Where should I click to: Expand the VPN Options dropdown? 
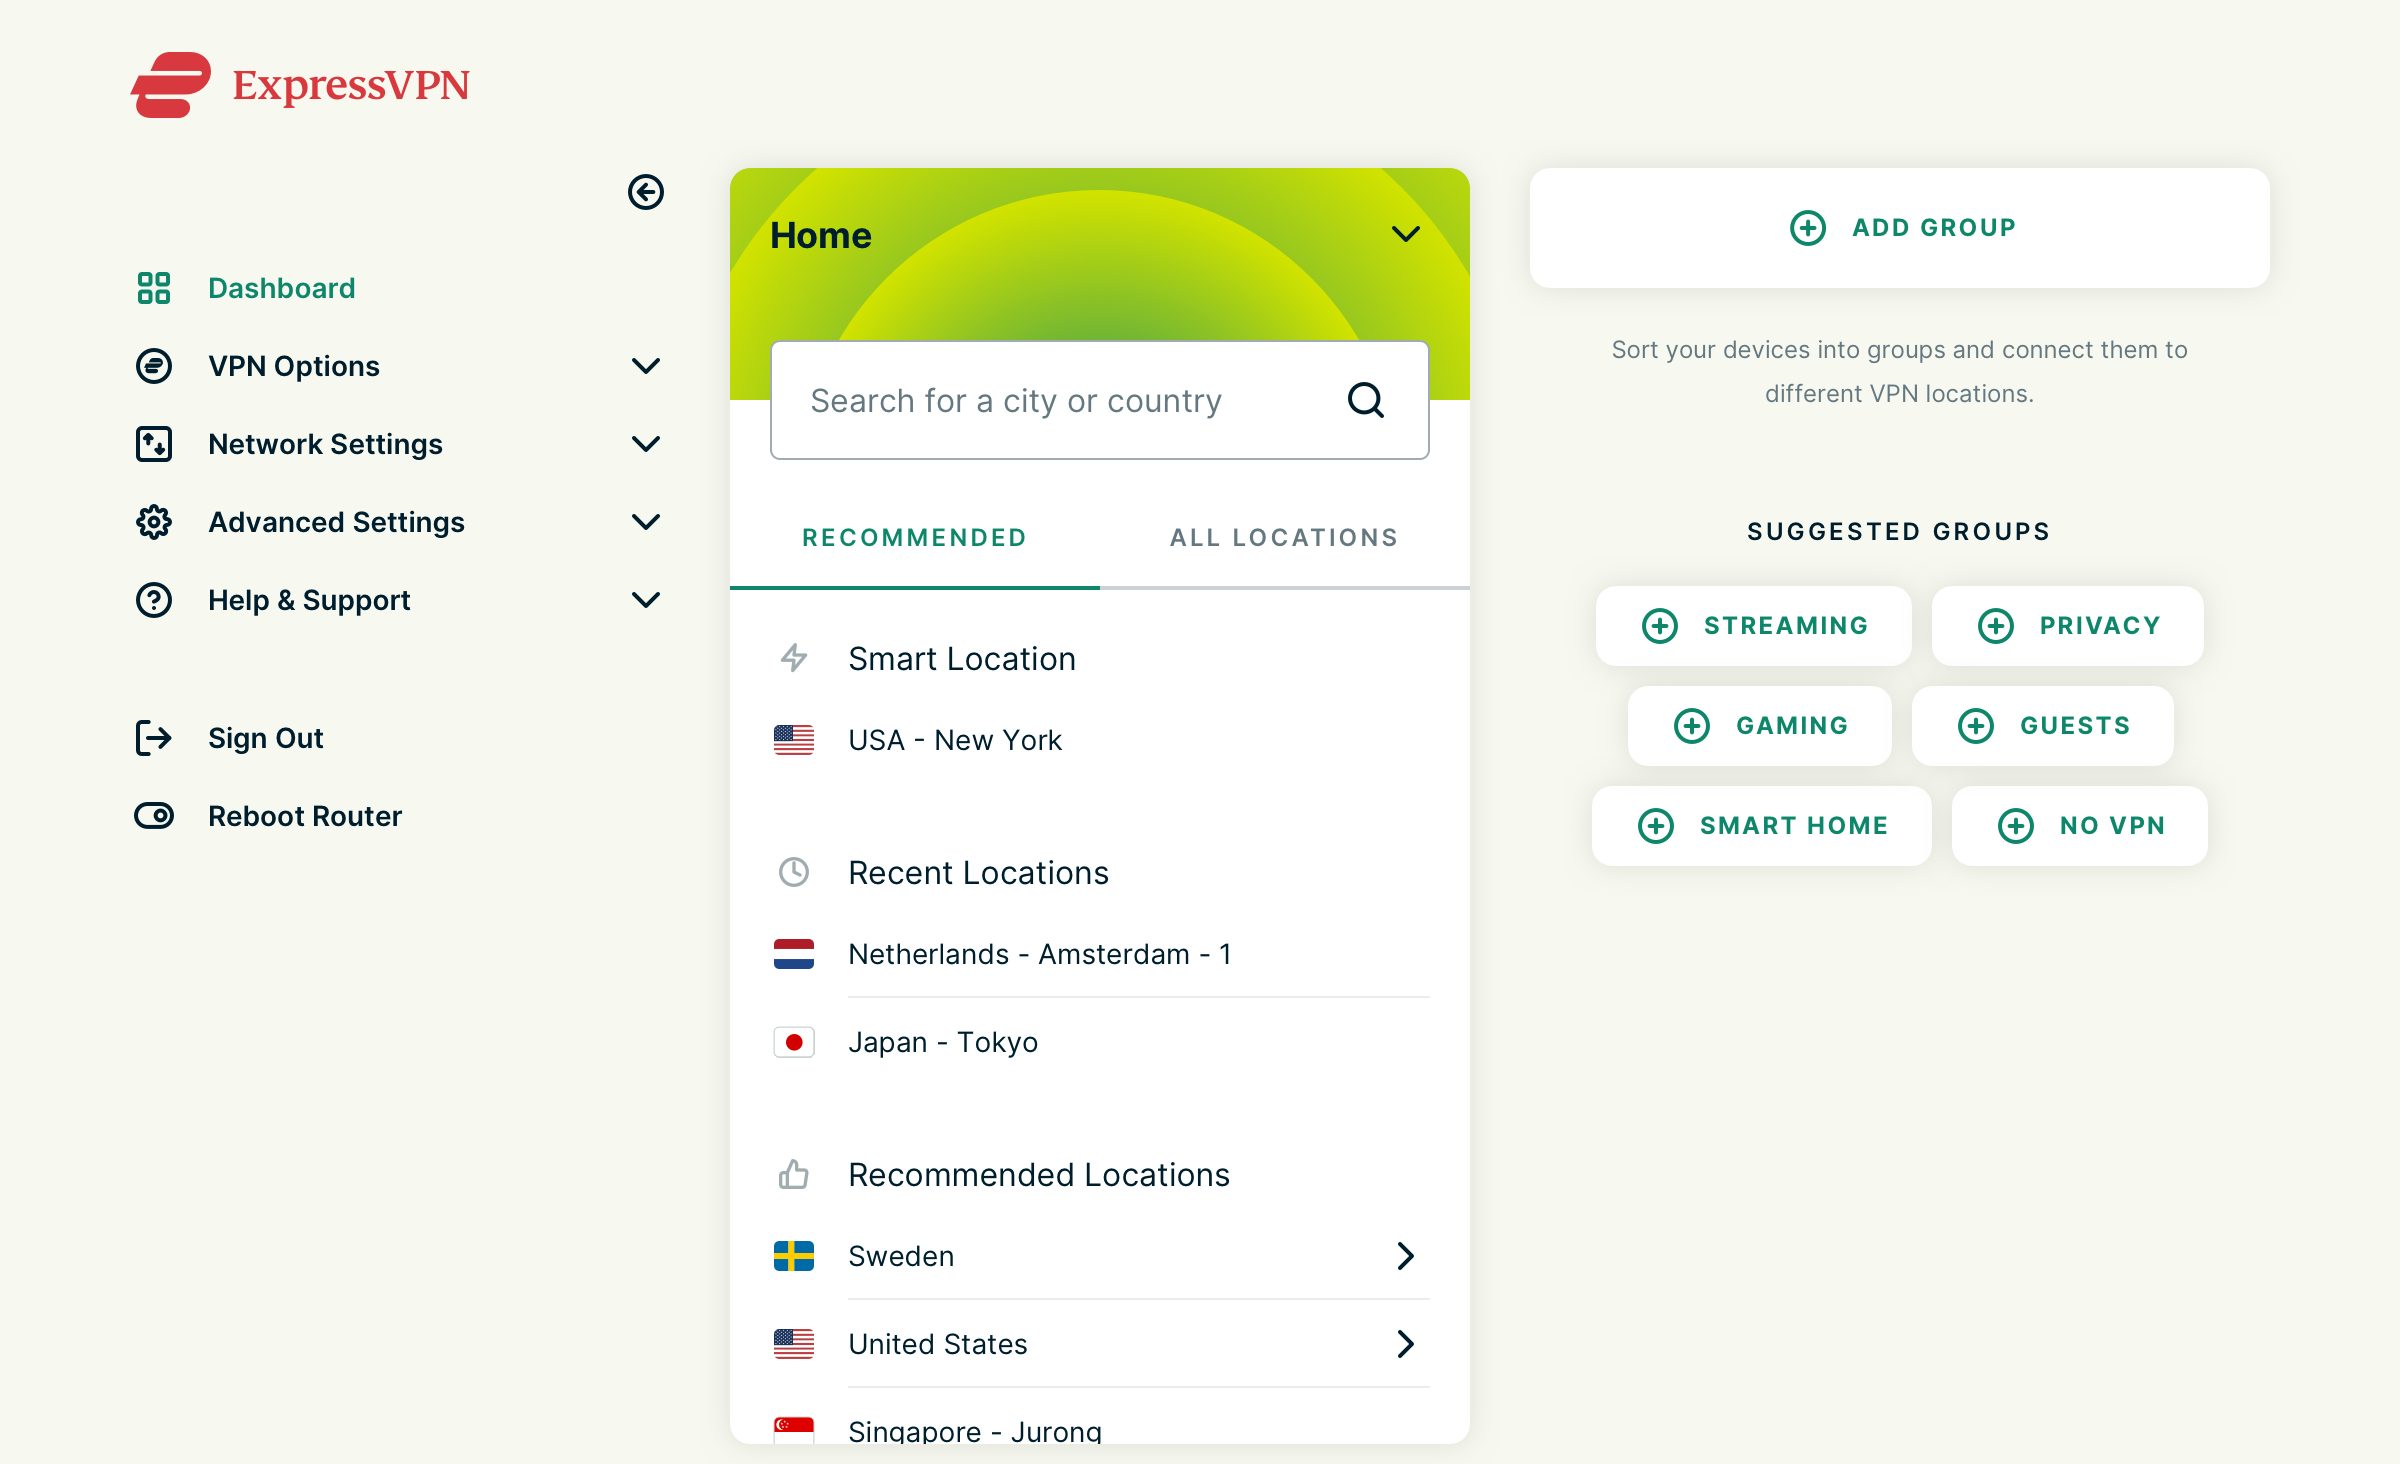(x=646, y=365)
